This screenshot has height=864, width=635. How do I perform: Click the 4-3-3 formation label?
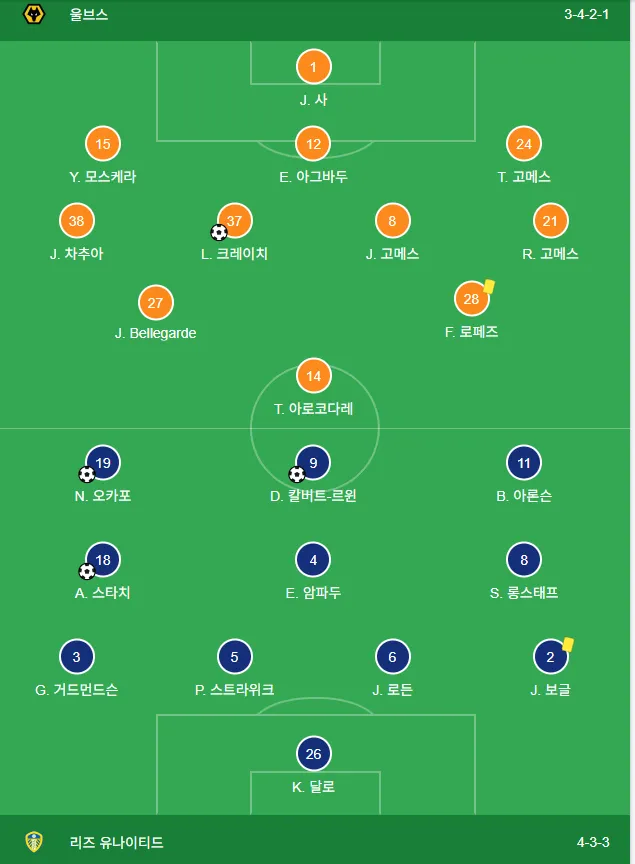pos(593,842)
